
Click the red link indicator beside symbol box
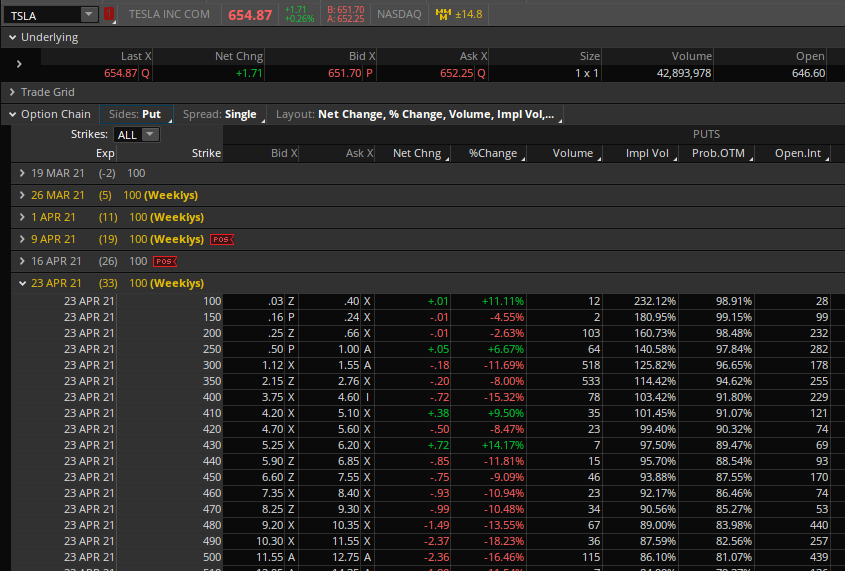click(x=109, y=15)
